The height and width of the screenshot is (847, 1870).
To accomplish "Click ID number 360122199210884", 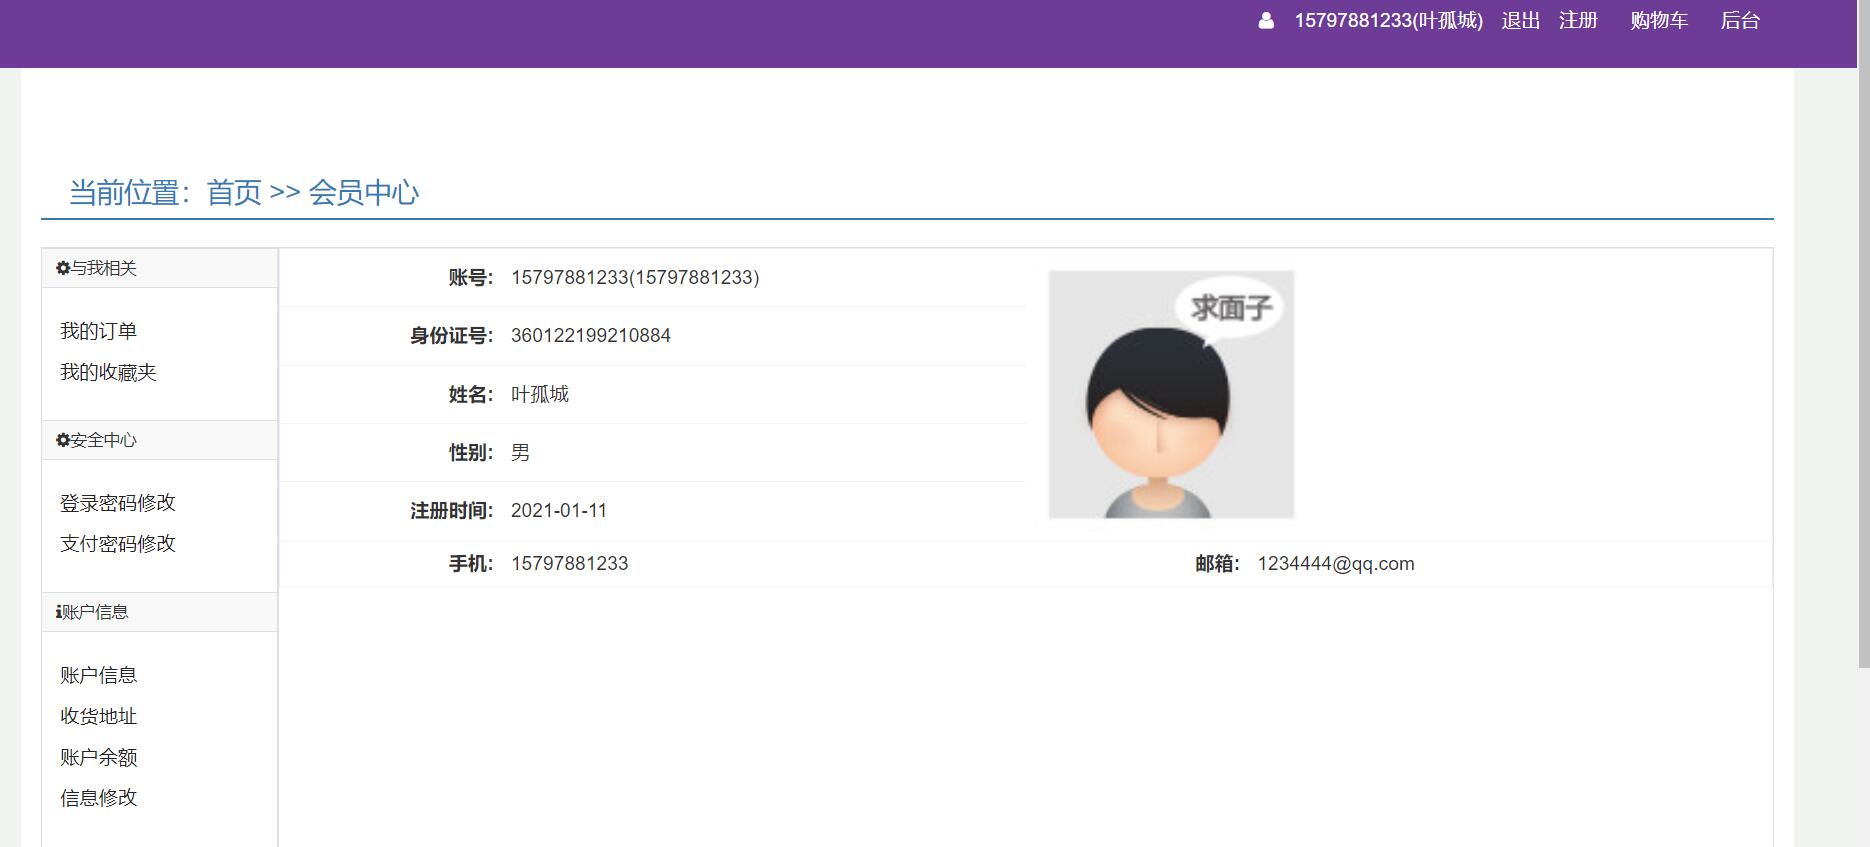I will tap(591, 335).
